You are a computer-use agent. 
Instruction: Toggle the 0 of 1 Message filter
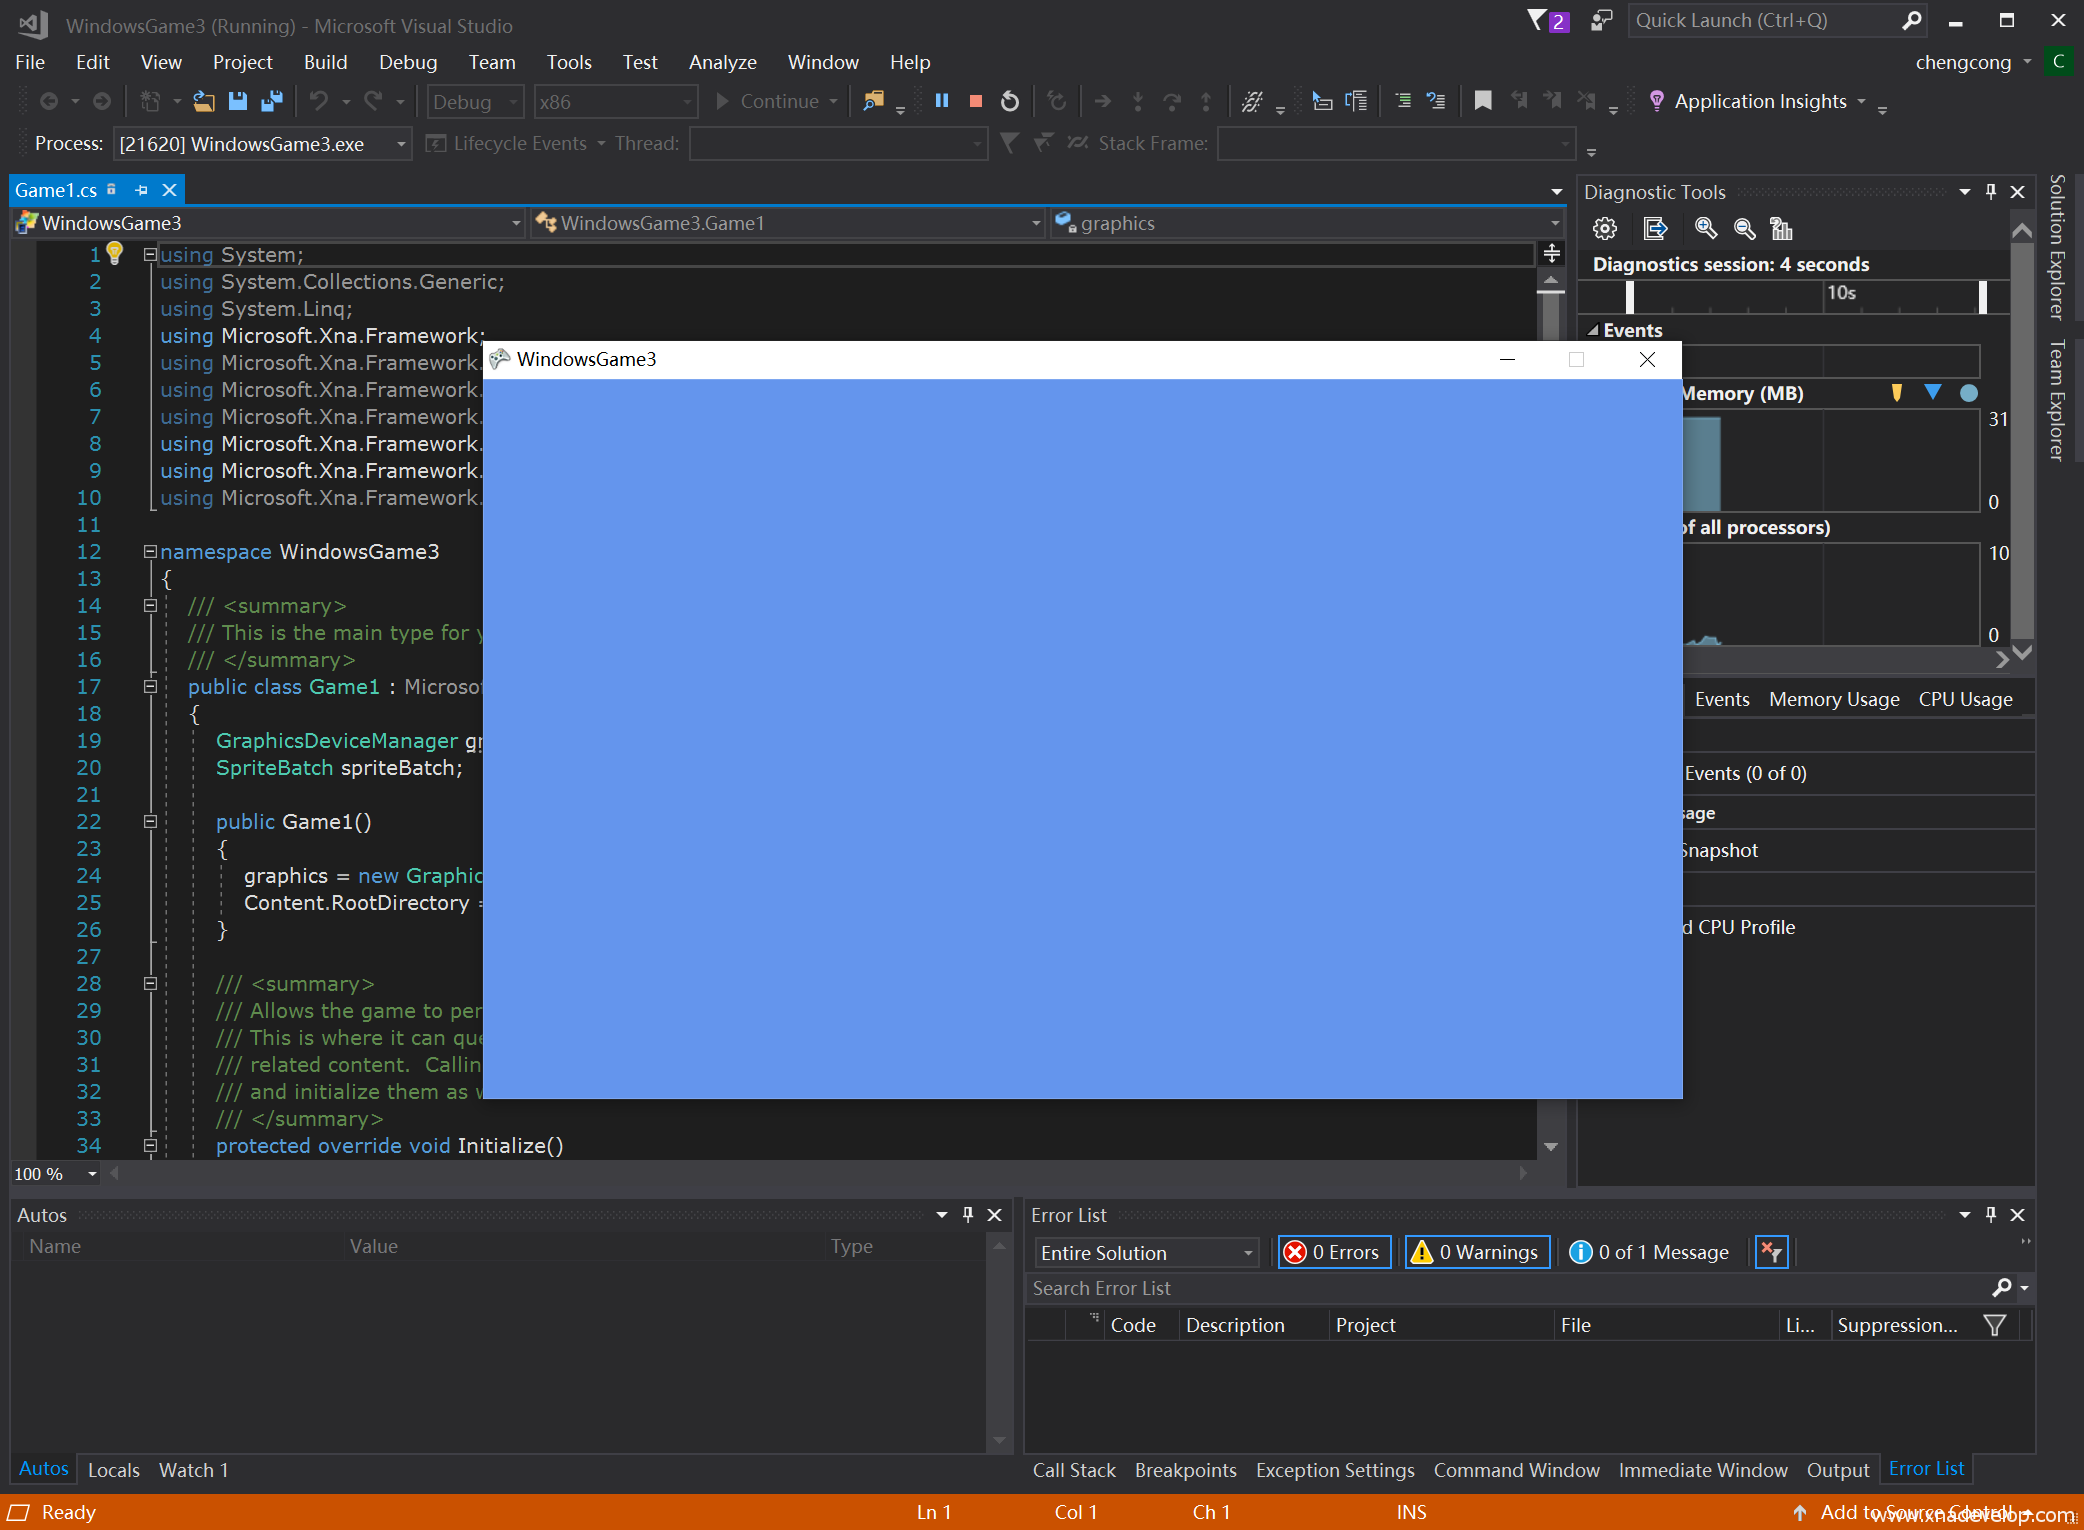coord(1650,1252)
